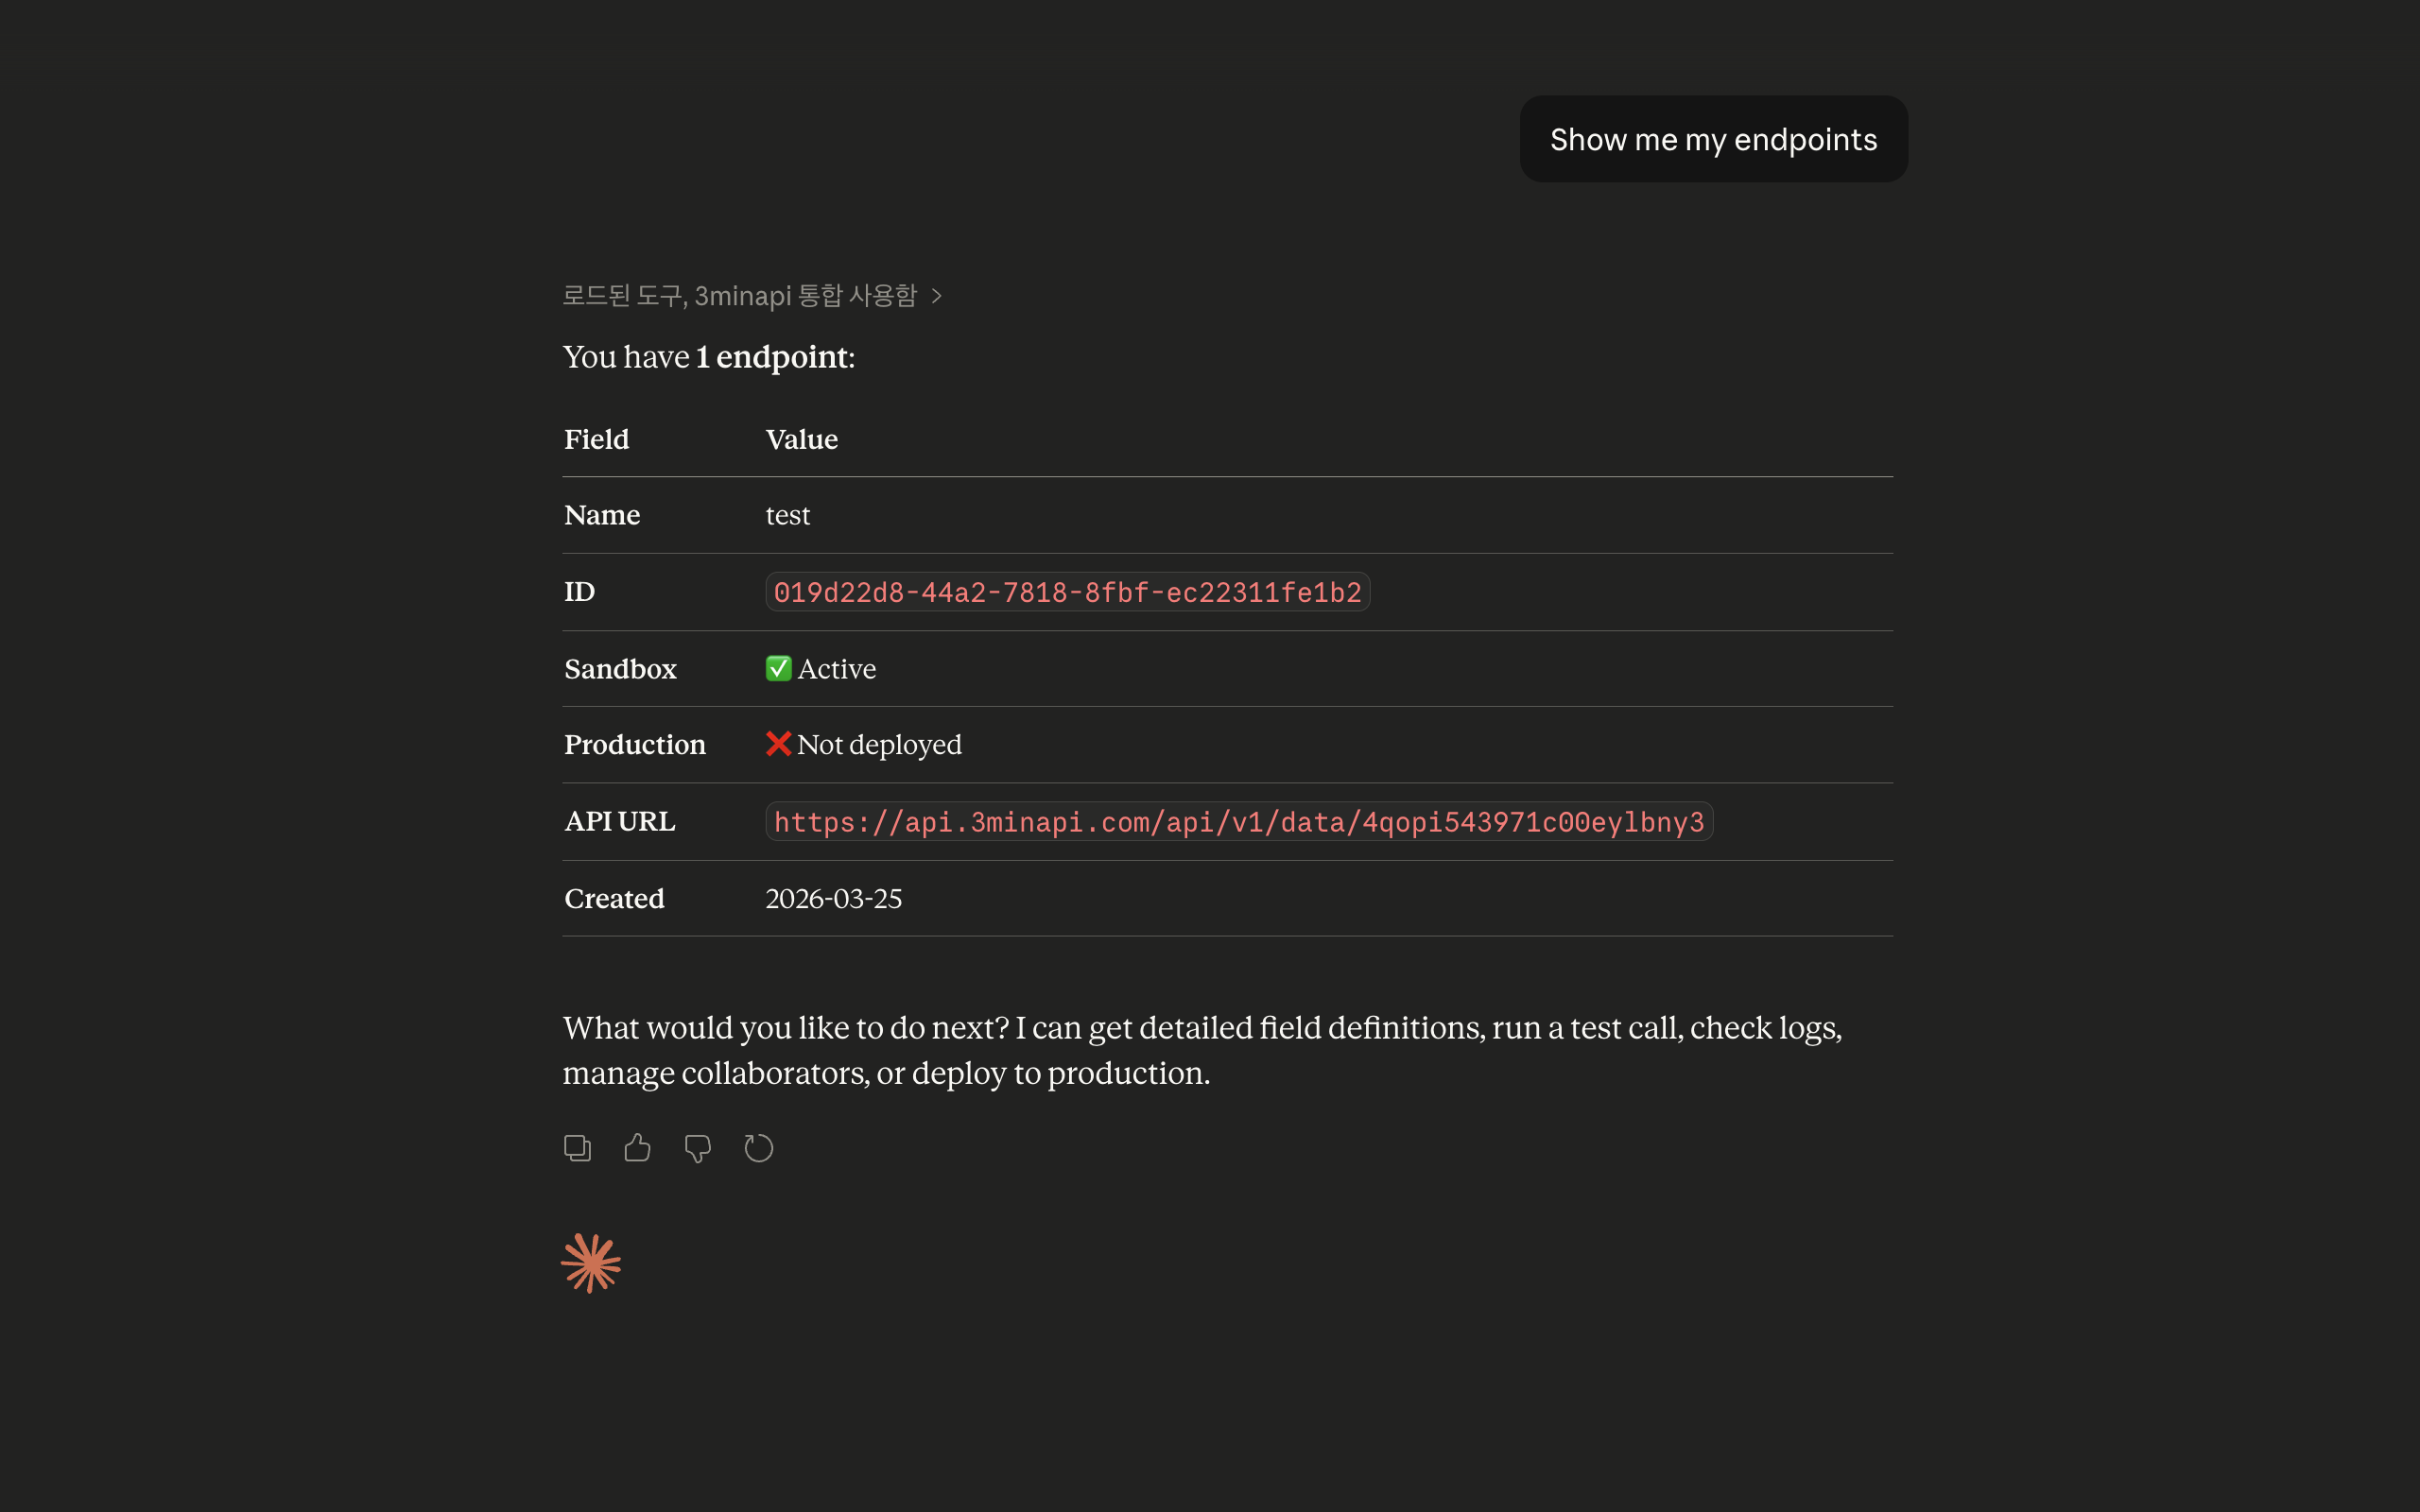Retry generating the response
Image resolution: width=2420 pixels, height=1512 pixels.
(x=758, y=1147)
